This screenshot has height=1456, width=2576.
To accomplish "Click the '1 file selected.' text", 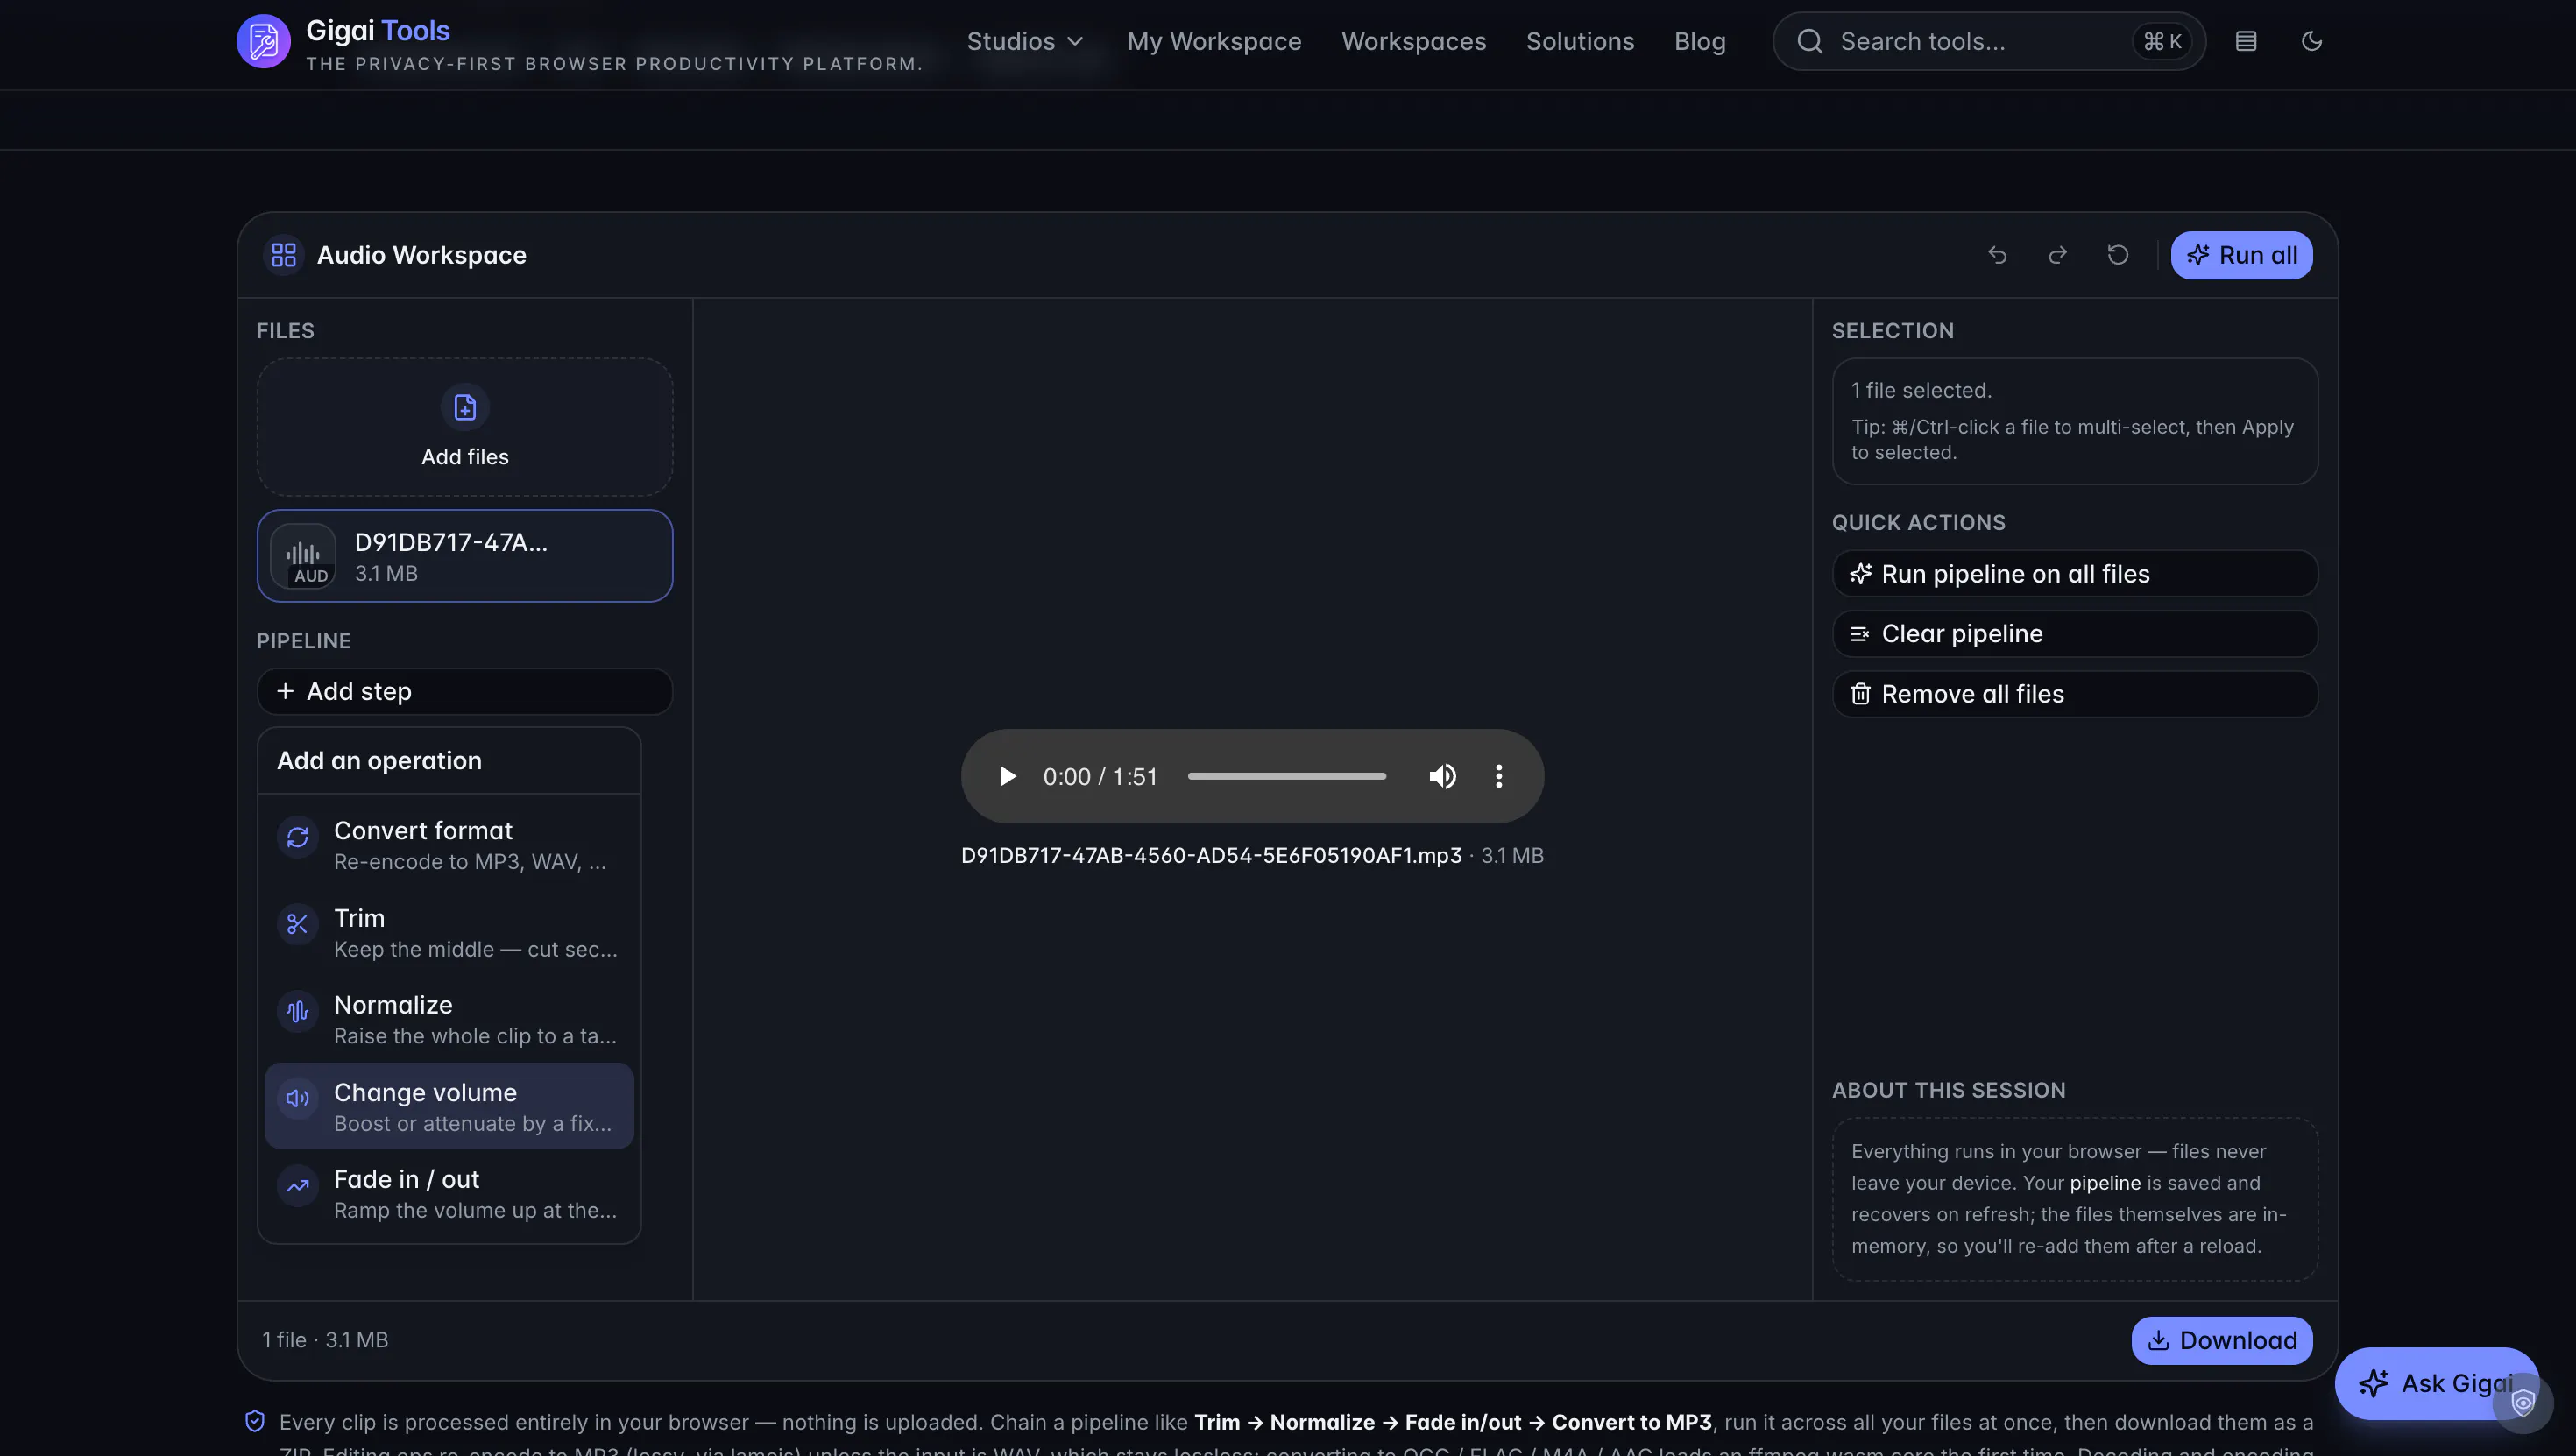I will tap(1921, 391).
